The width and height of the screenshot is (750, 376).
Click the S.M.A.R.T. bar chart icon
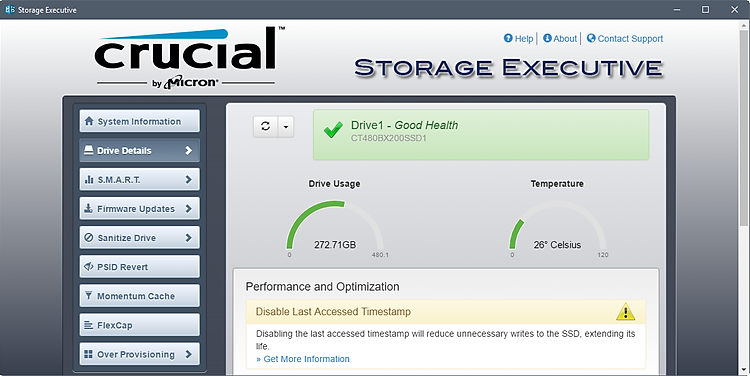tap(89, 179)
